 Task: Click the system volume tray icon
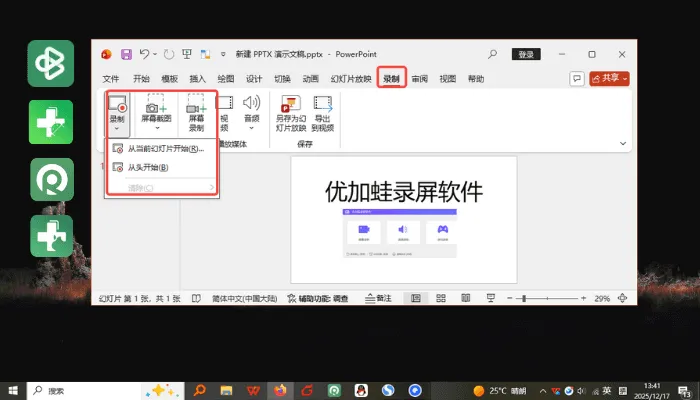582,391
